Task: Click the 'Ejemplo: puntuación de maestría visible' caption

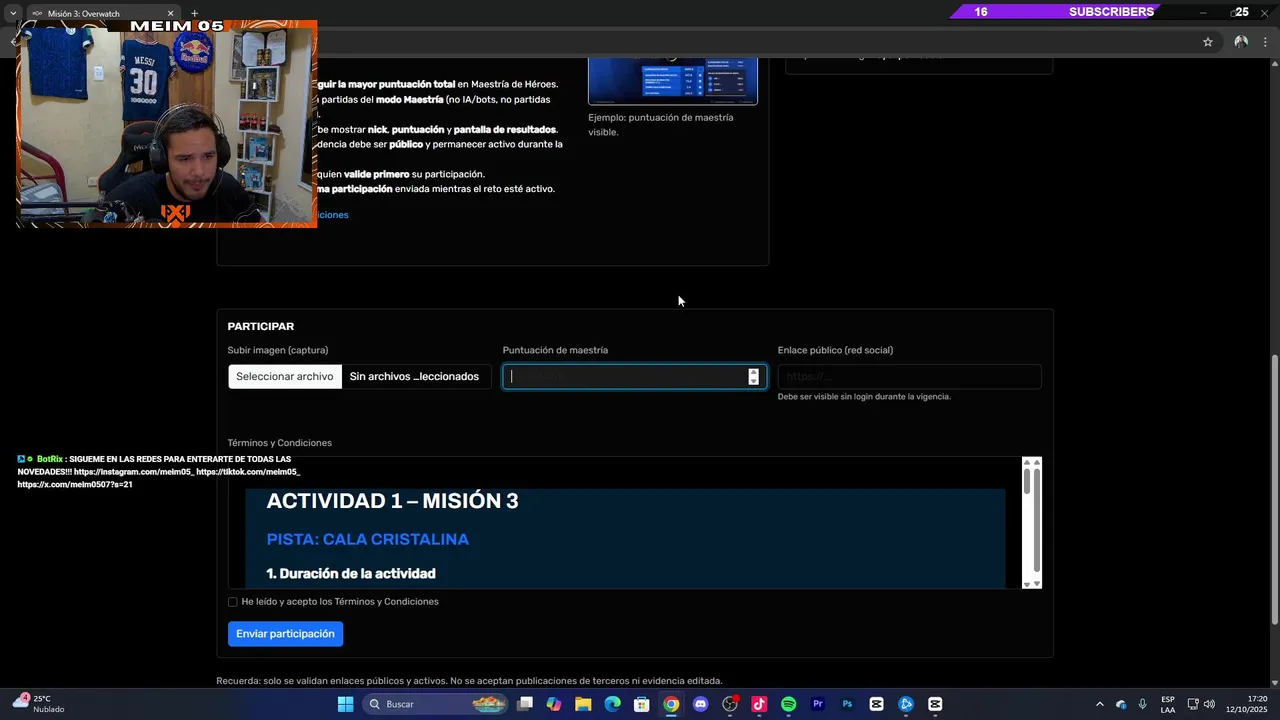Action: point(661,124)
